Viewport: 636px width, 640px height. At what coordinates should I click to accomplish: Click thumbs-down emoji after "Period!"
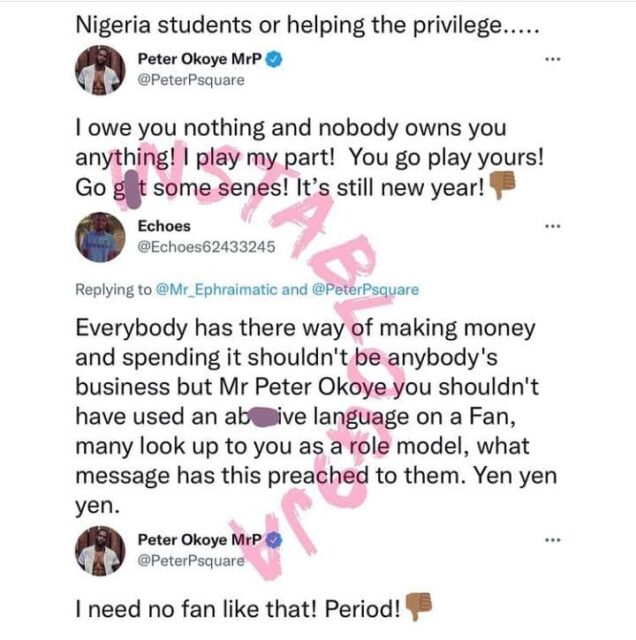pyautogui.click(x=418, y=607)
